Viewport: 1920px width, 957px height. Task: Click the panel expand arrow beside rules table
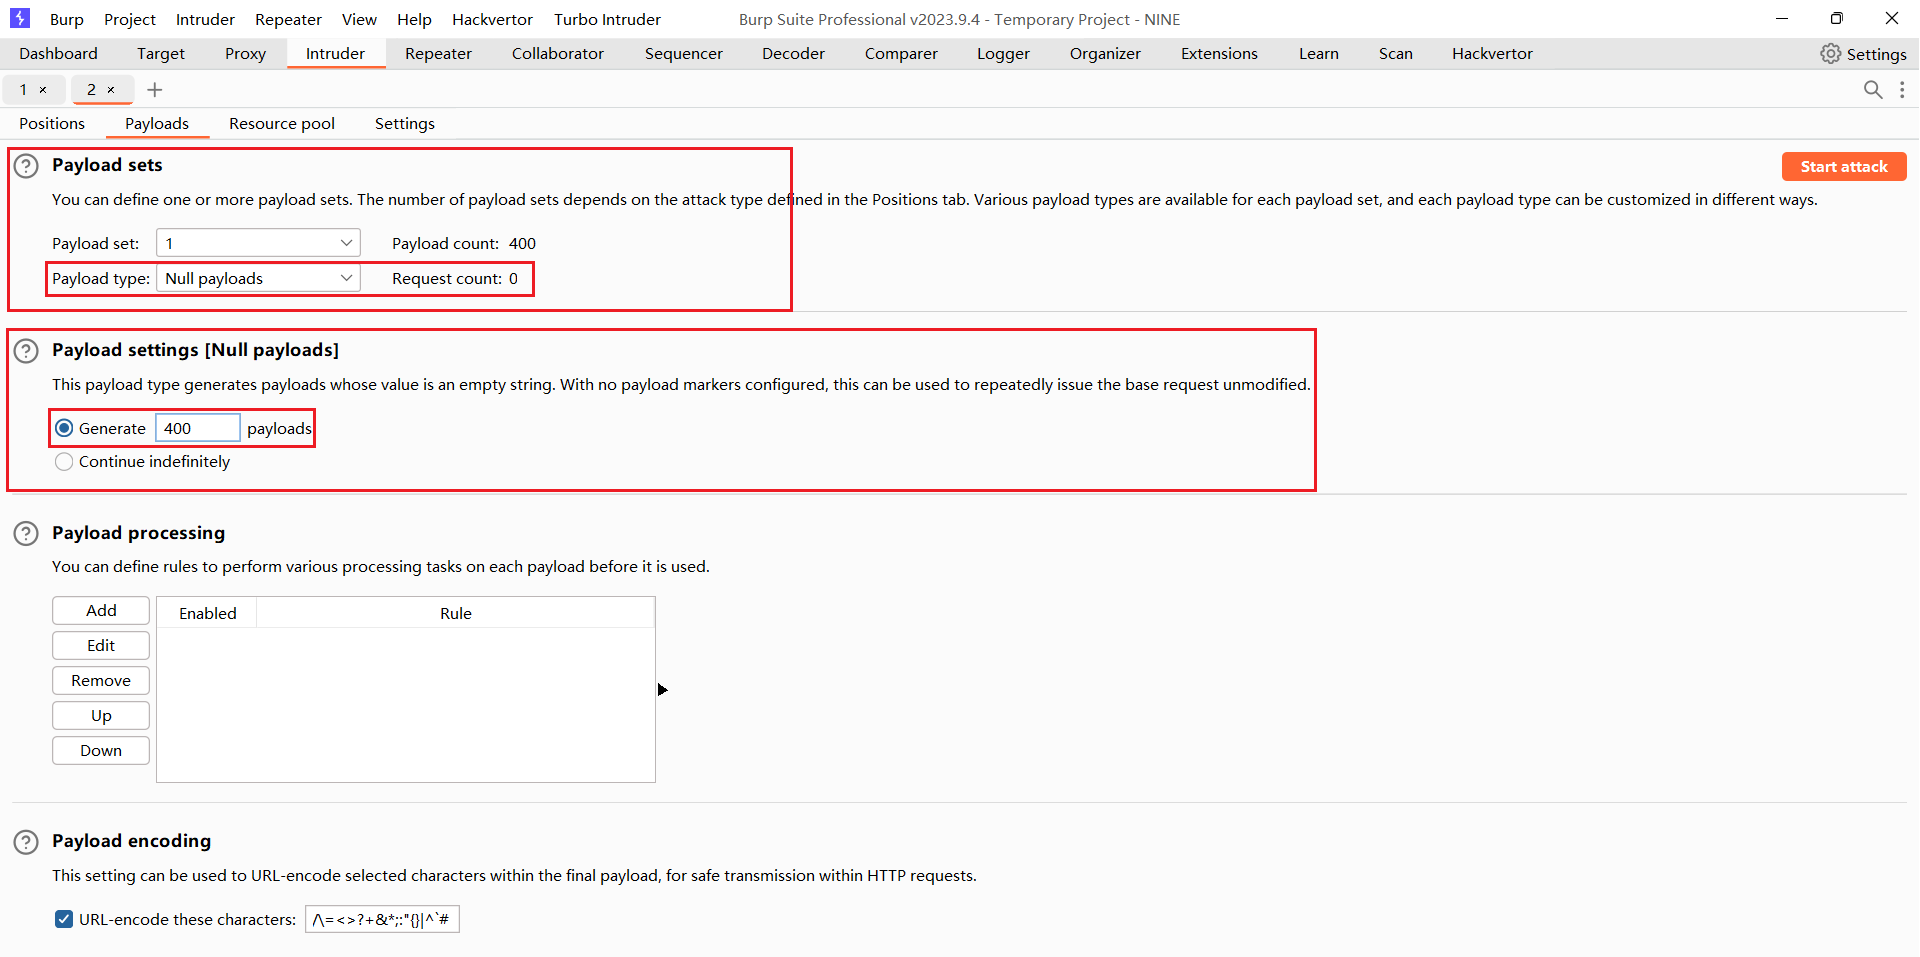[x=662, y=690]
